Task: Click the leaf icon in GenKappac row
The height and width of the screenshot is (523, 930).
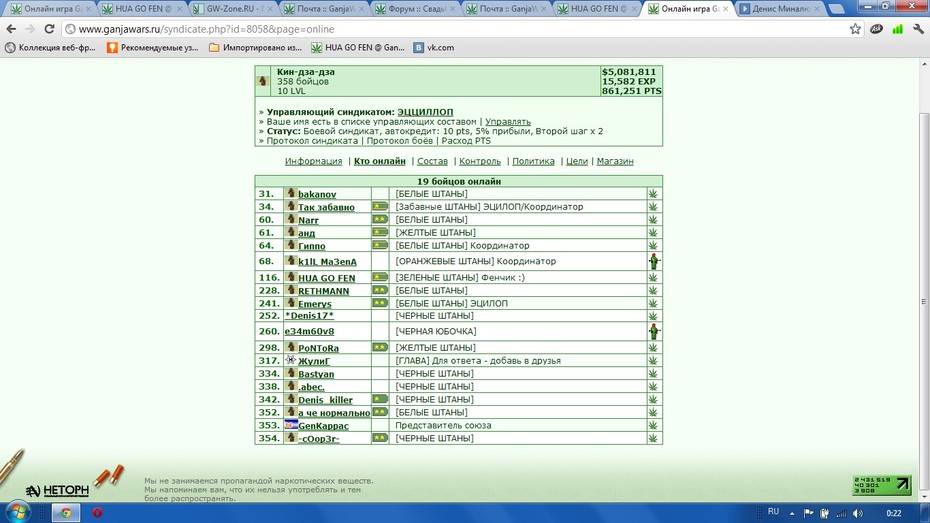Action: pos(653,425)
